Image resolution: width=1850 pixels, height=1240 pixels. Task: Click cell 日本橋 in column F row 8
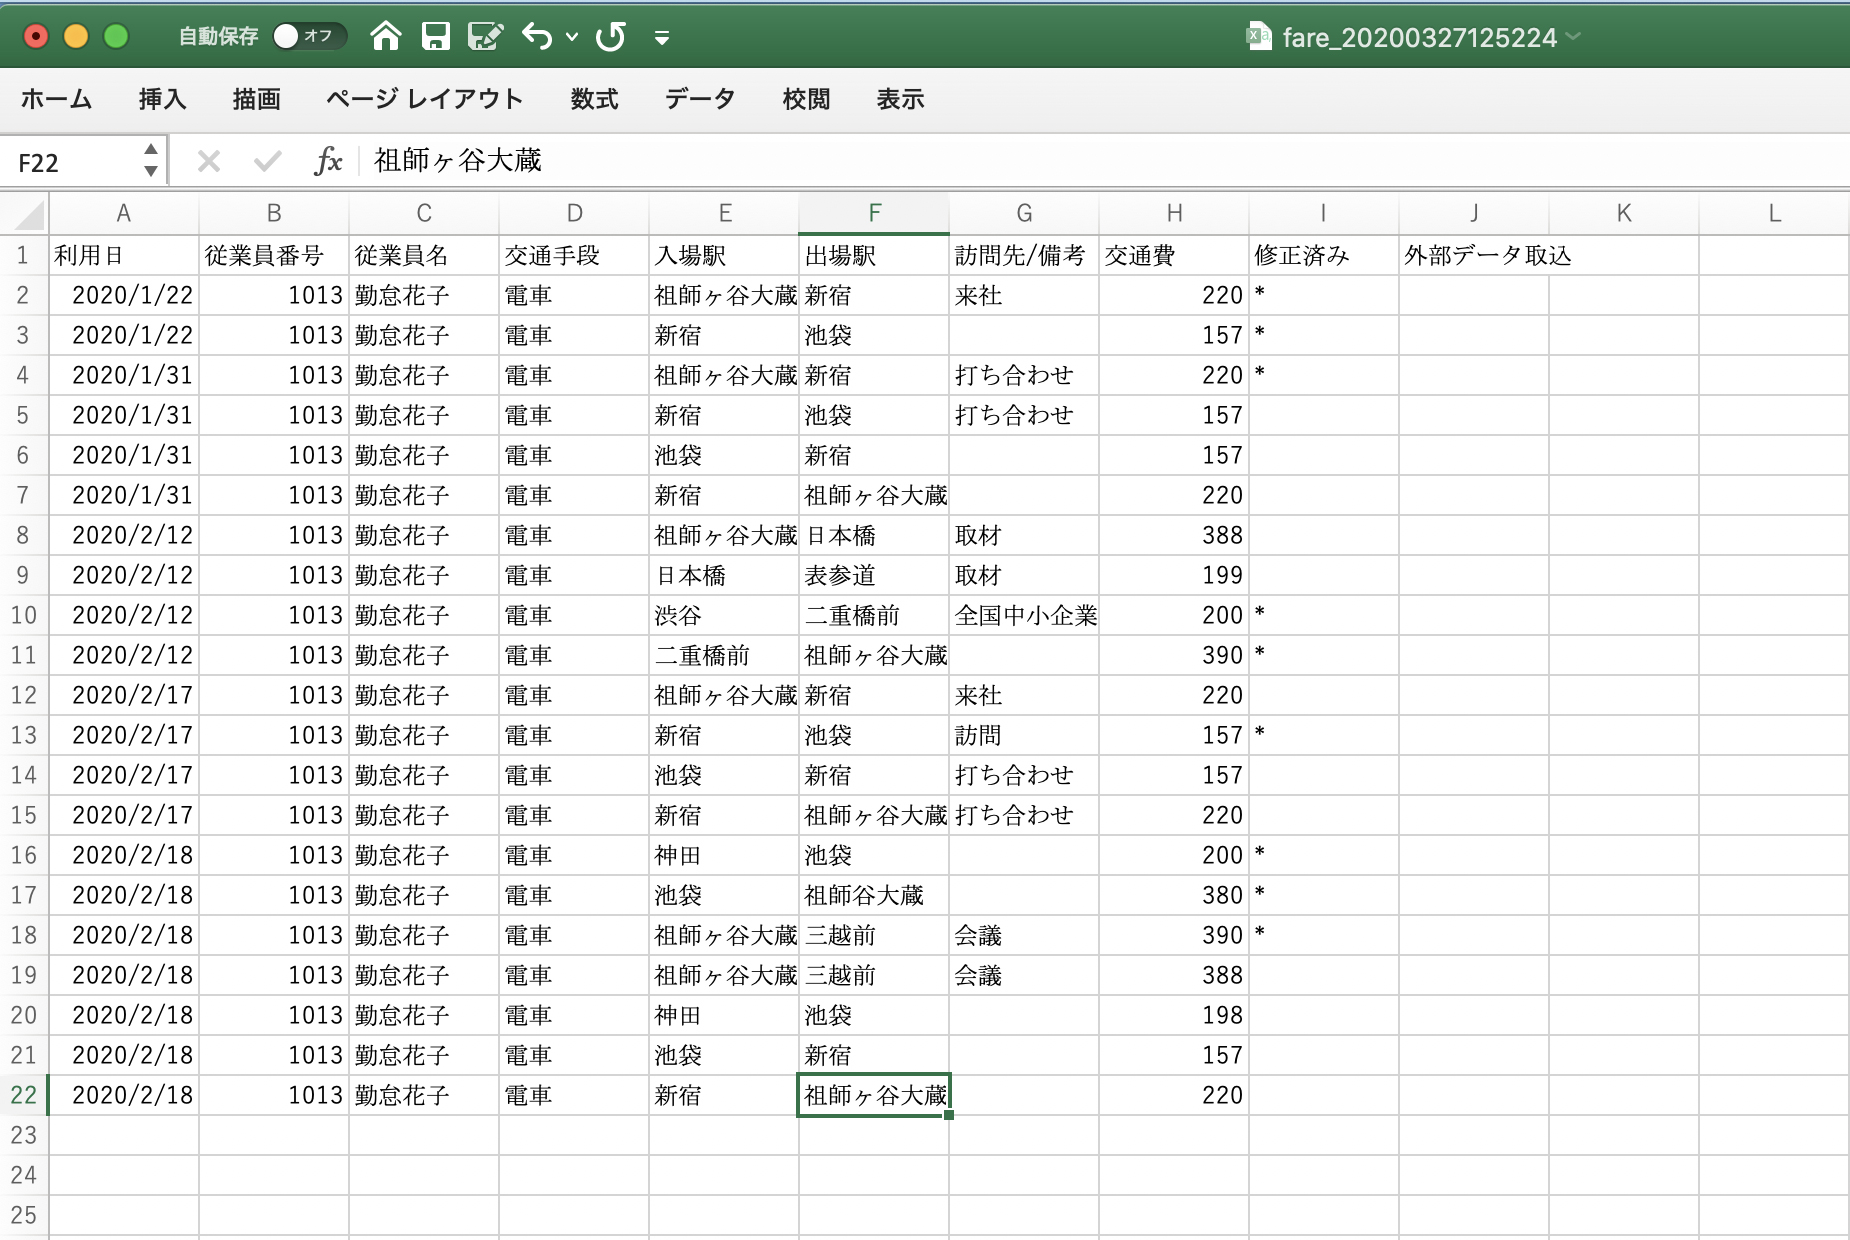coord(874,535)
